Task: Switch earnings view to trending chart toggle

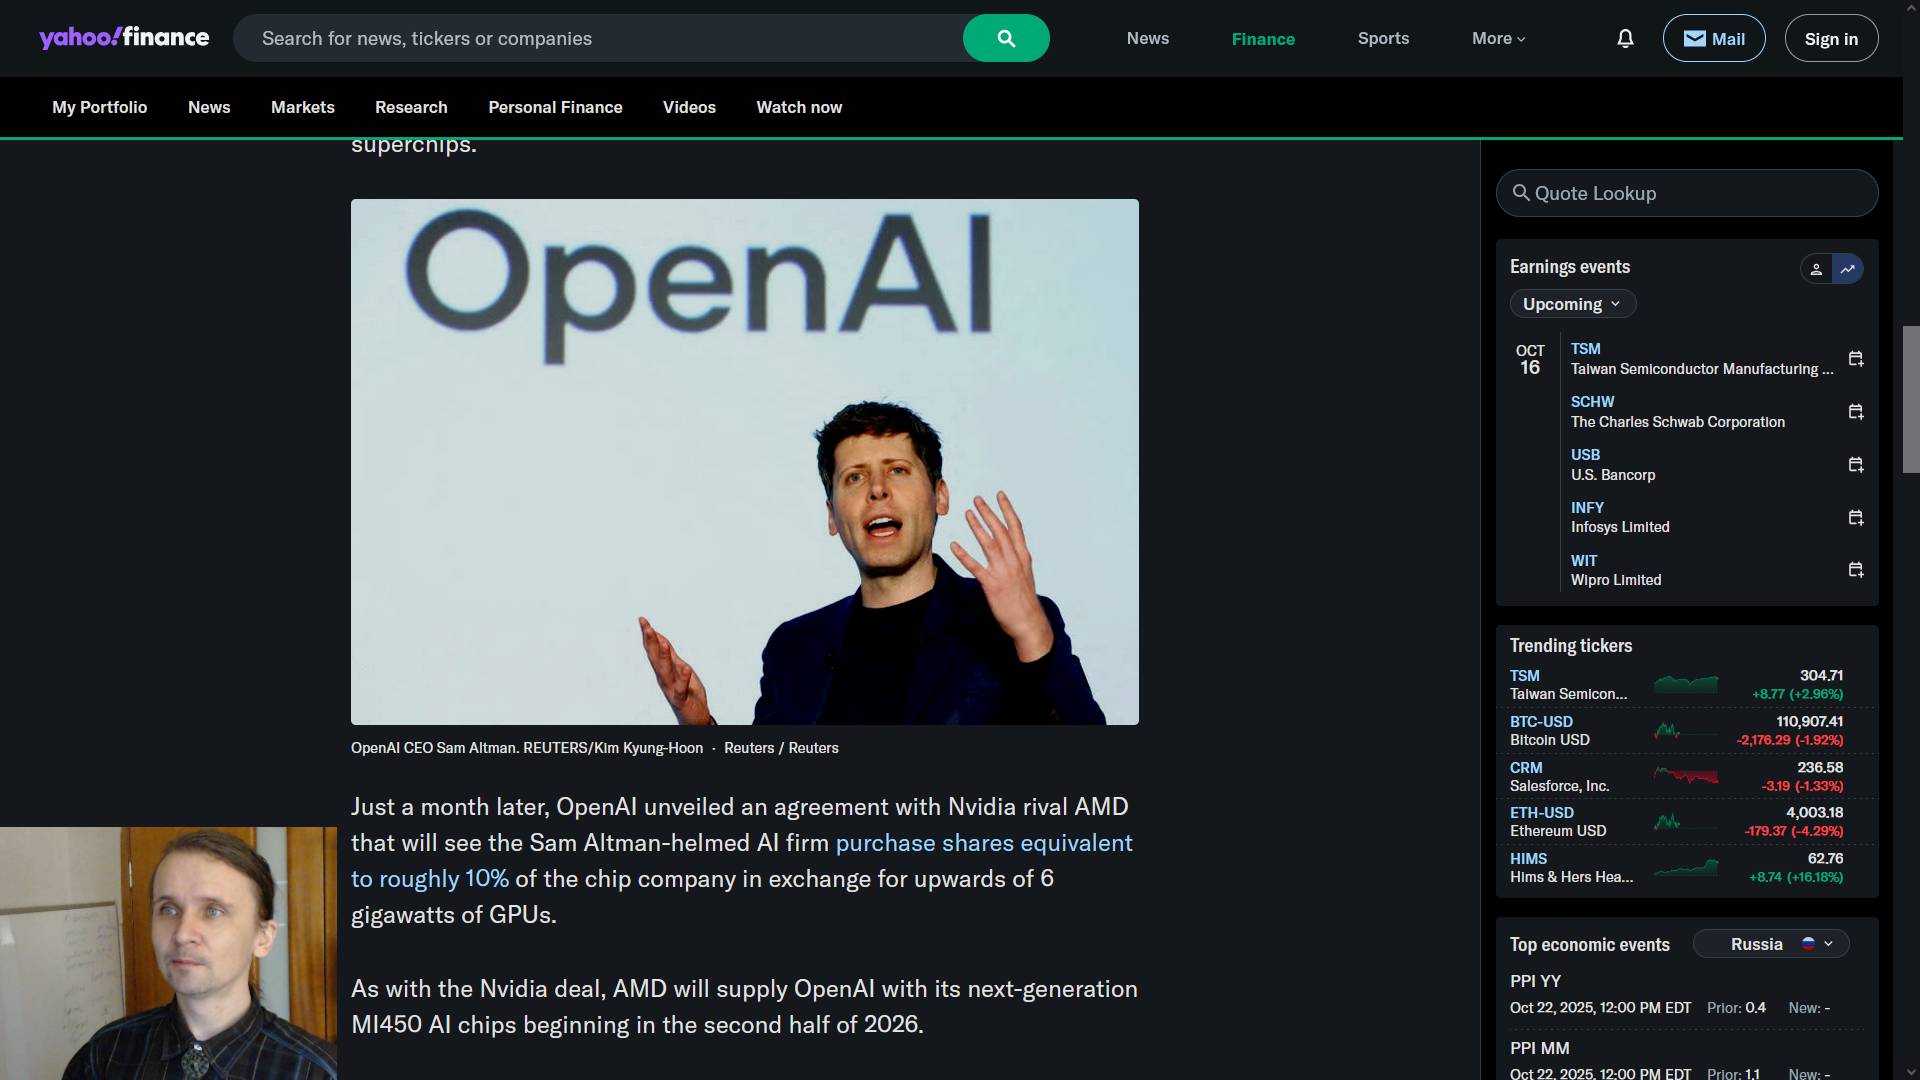Action: point(1848,269)
